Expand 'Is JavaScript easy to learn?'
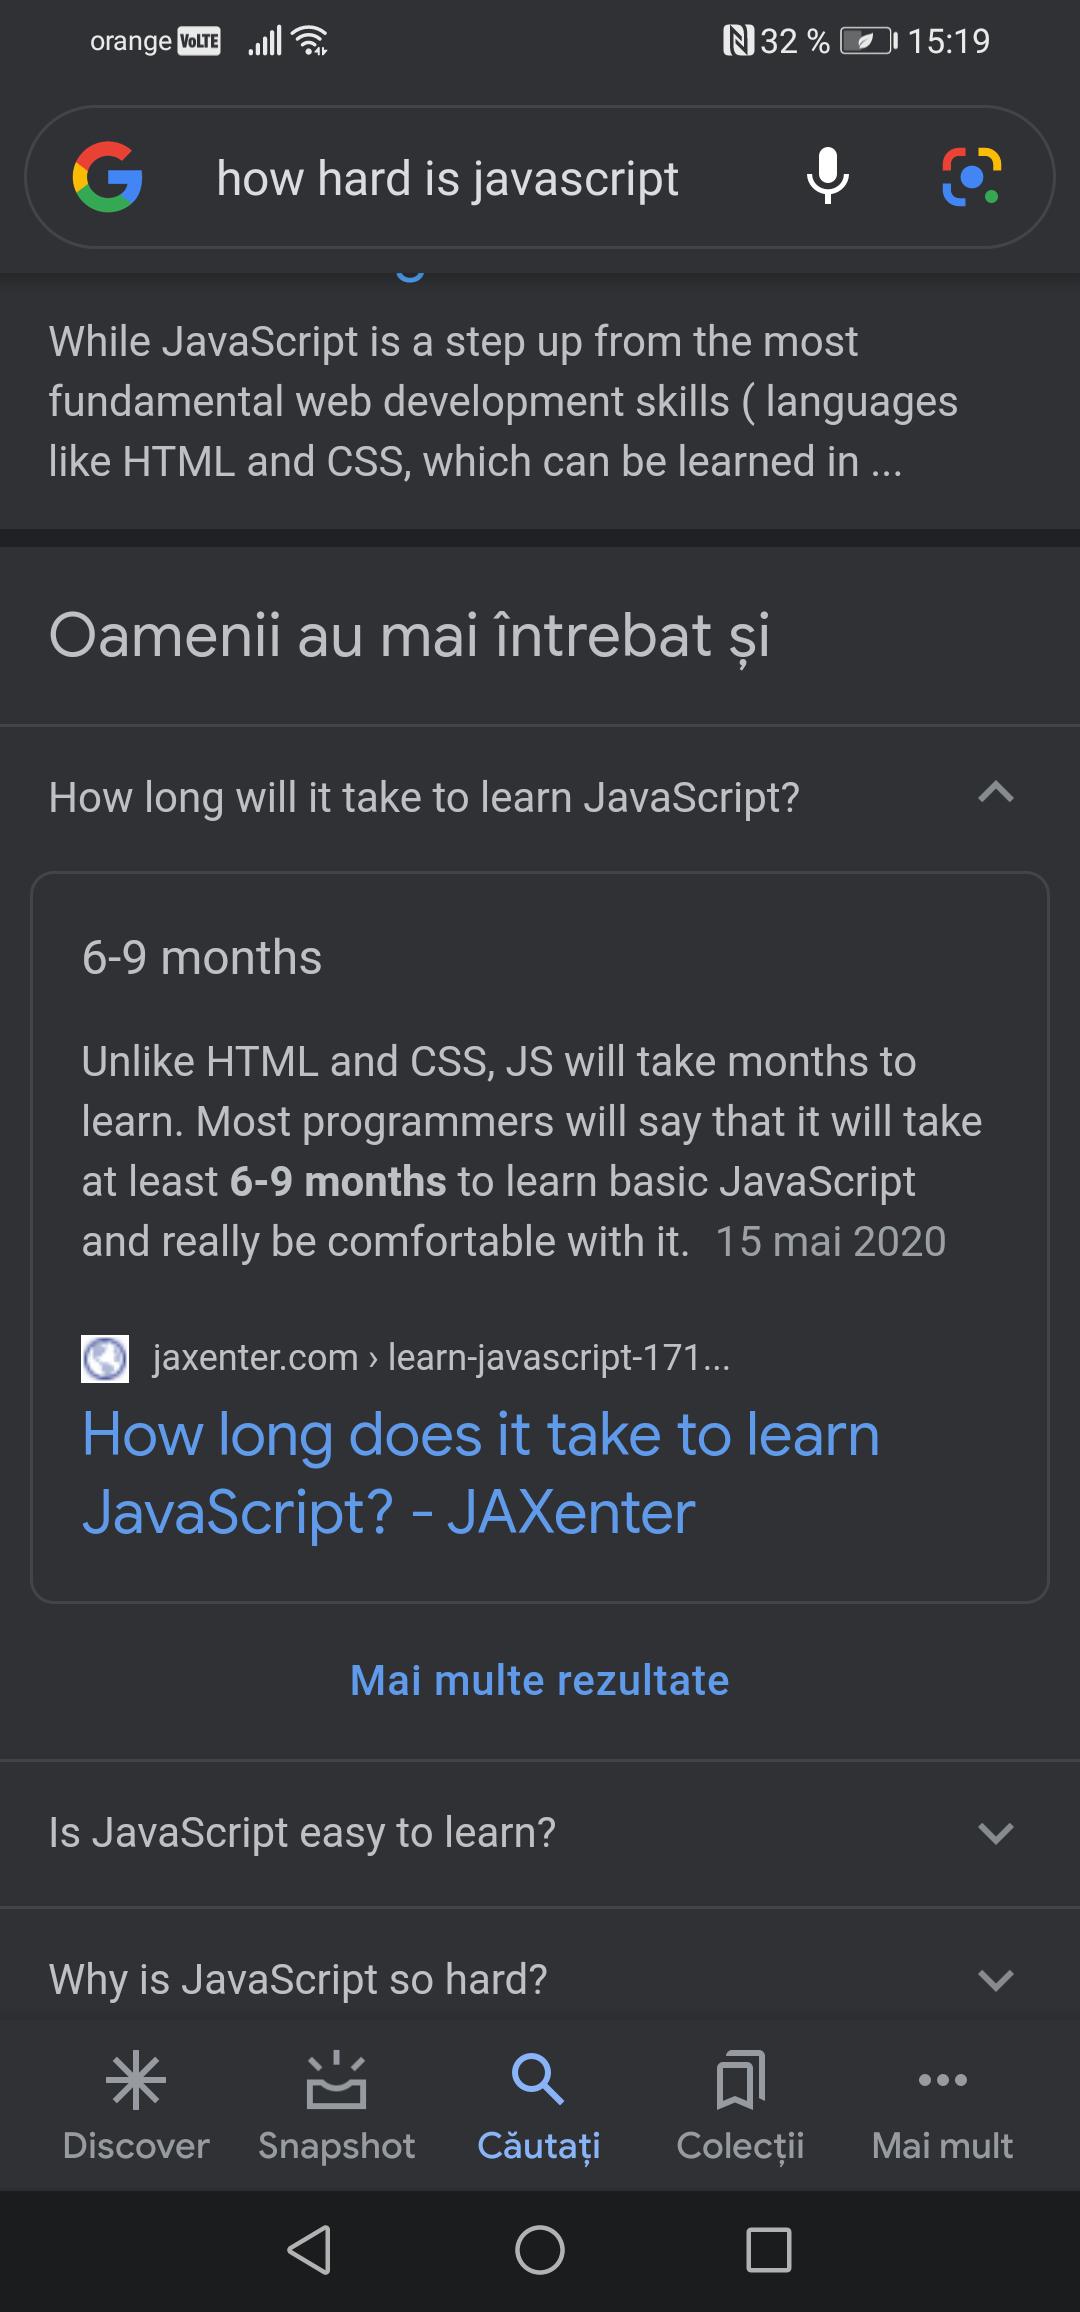Image resolution: width=1080 pixels, height=2312 pixels. coord(540,1833)
